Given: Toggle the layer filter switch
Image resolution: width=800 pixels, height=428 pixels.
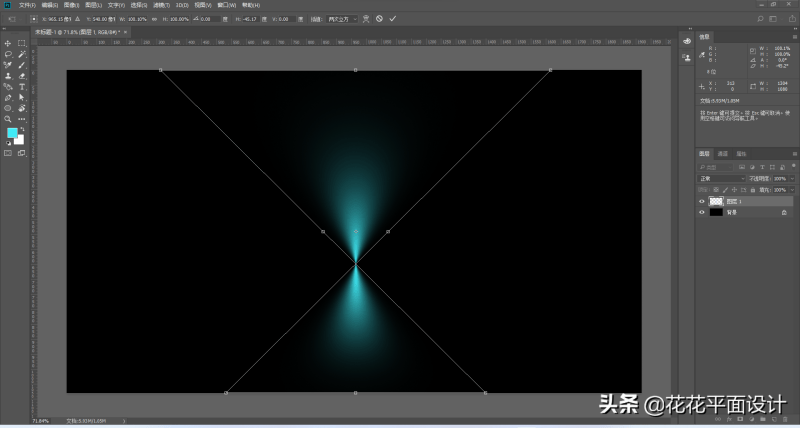Looking at the screenshot, I should coord(792,166).
